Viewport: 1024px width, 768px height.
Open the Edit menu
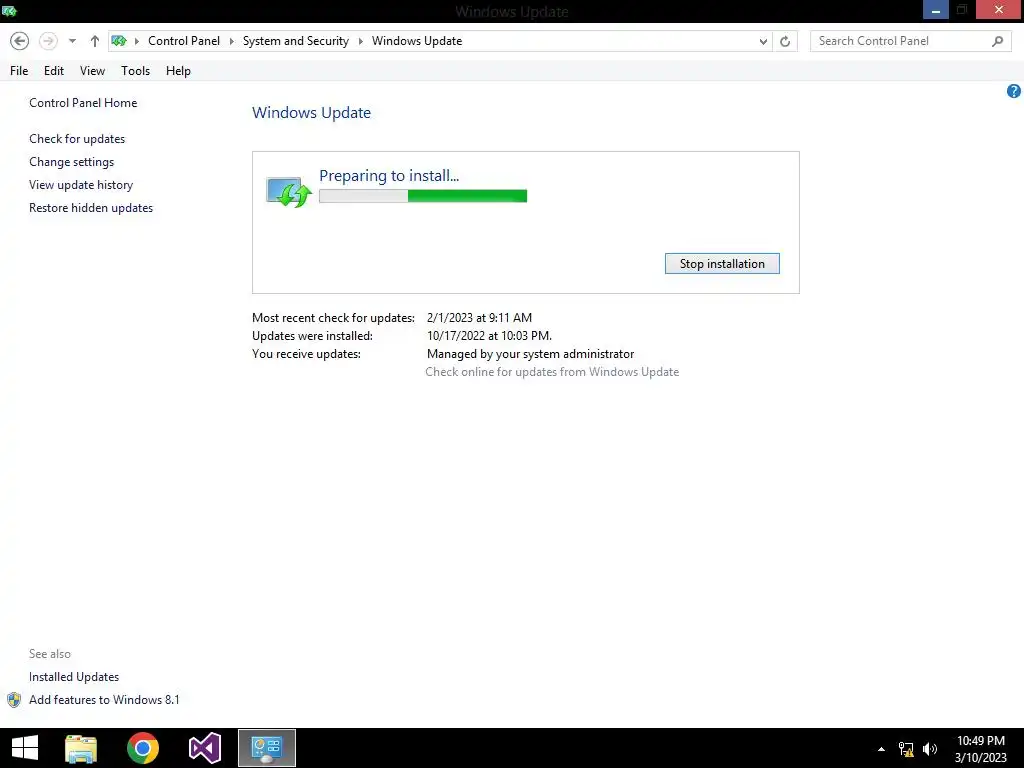54,71
